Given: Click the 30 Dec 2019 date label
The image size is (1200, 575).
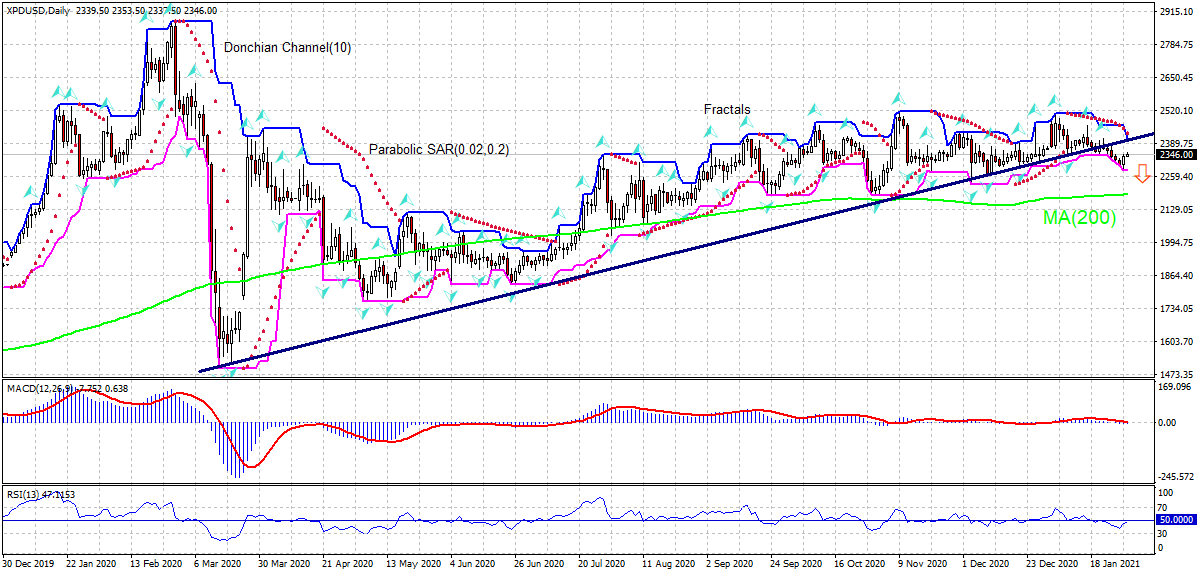Looking at the screenshot, I should pos(28,564).
